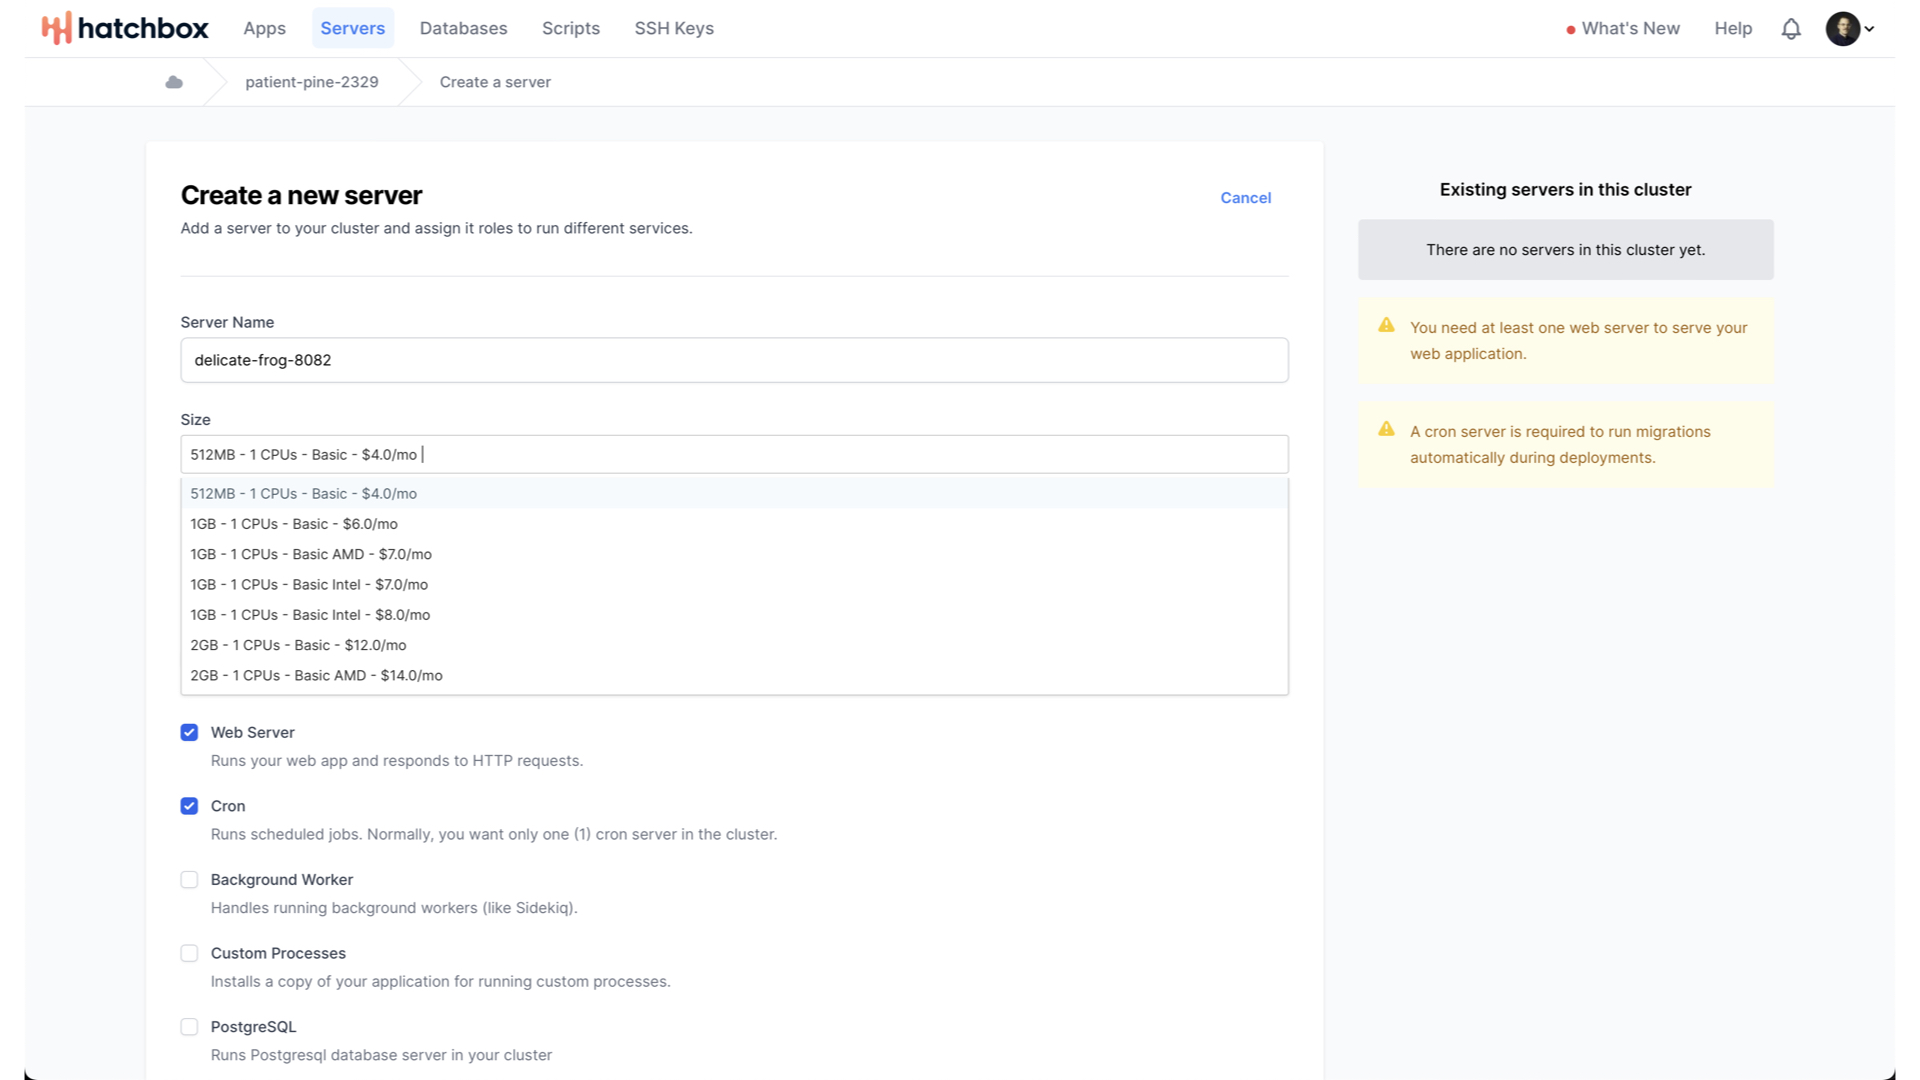Click the Cancel link
1920x1080 pixels.
[1245, 198]
